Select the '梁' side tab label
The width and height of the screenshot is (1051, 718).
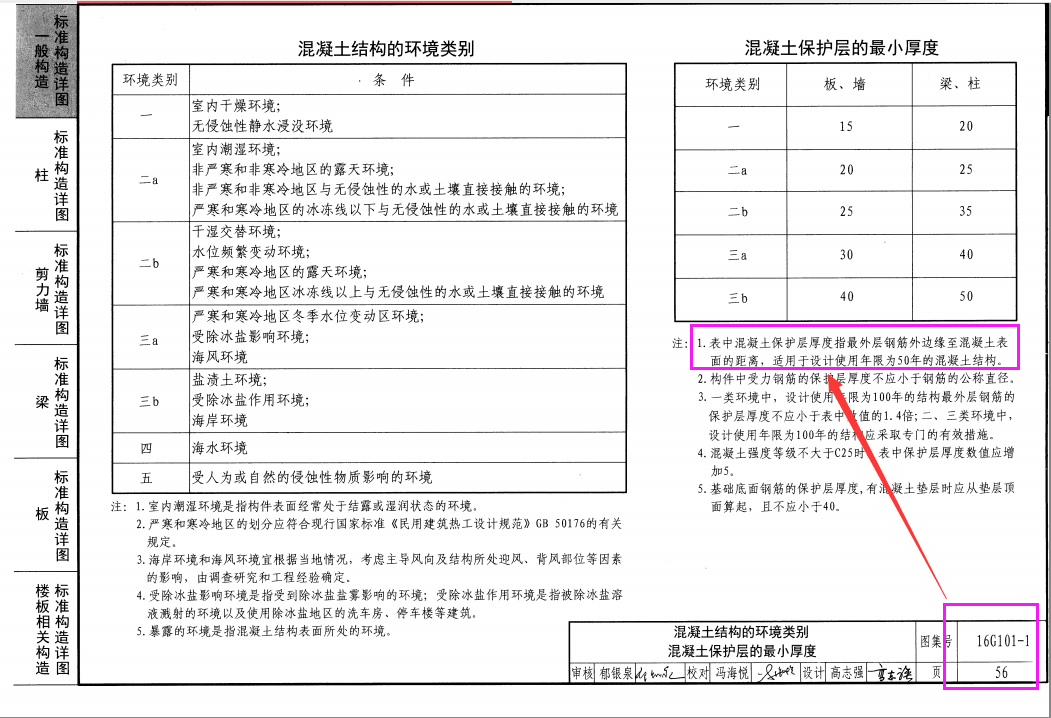coord(42,402)
